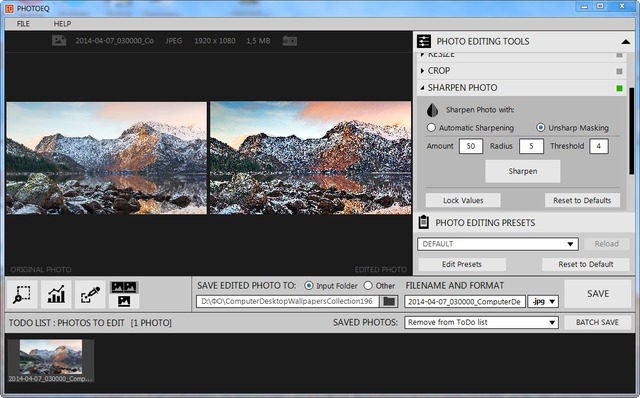Click Reset to Default presets button

click(586, 265)
